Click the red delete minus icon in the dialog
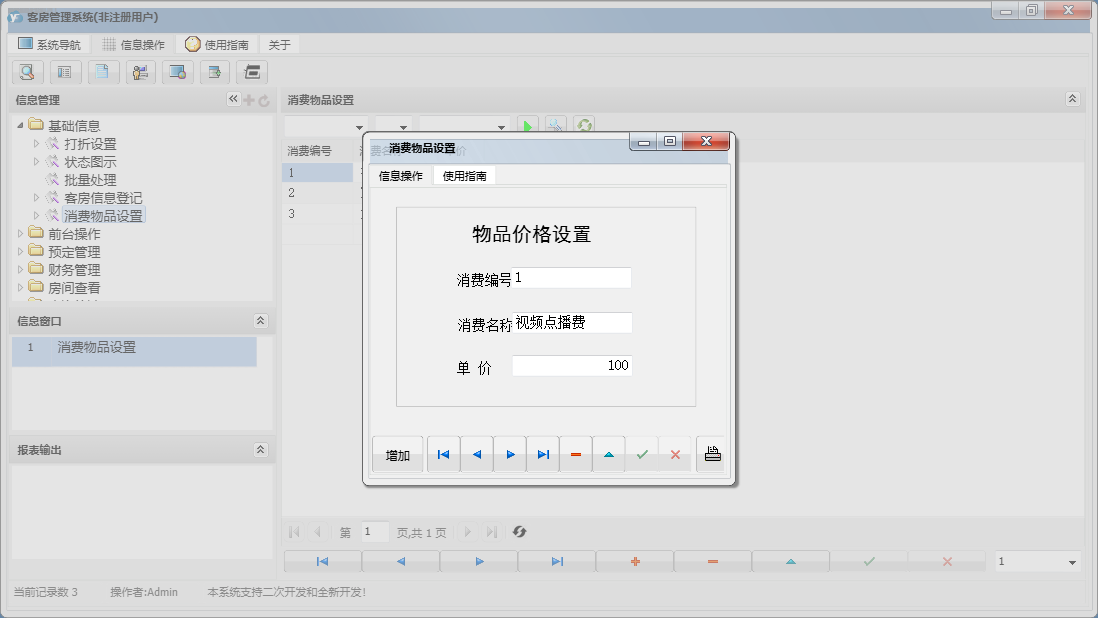Image resolution: width=1098 pixels, height=618 pixels. (x=576, y=453)
